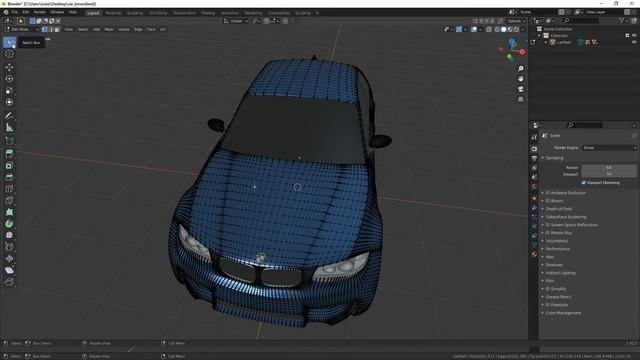
Task: Expand the Shadows panel
Action: point(554,265)
